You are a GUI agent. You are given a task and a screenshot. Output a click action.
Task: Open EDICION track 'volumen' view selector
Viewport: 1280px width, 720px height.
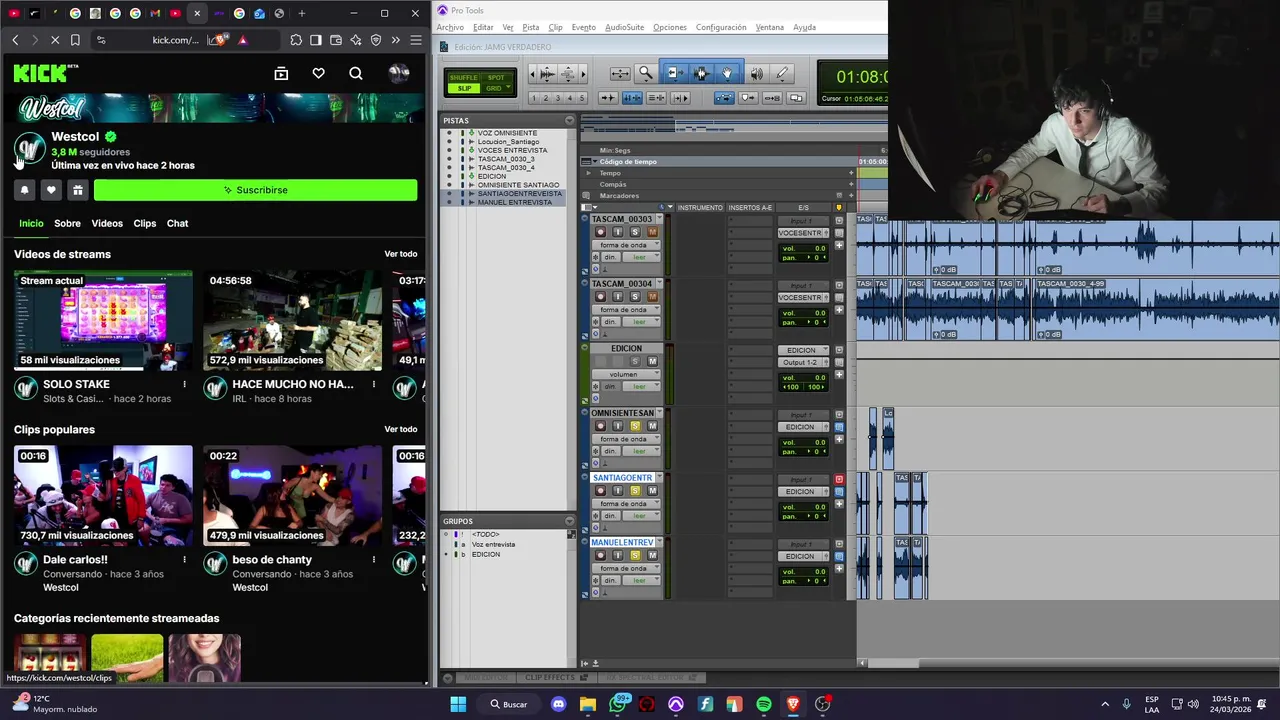click(x=625, y=374)
